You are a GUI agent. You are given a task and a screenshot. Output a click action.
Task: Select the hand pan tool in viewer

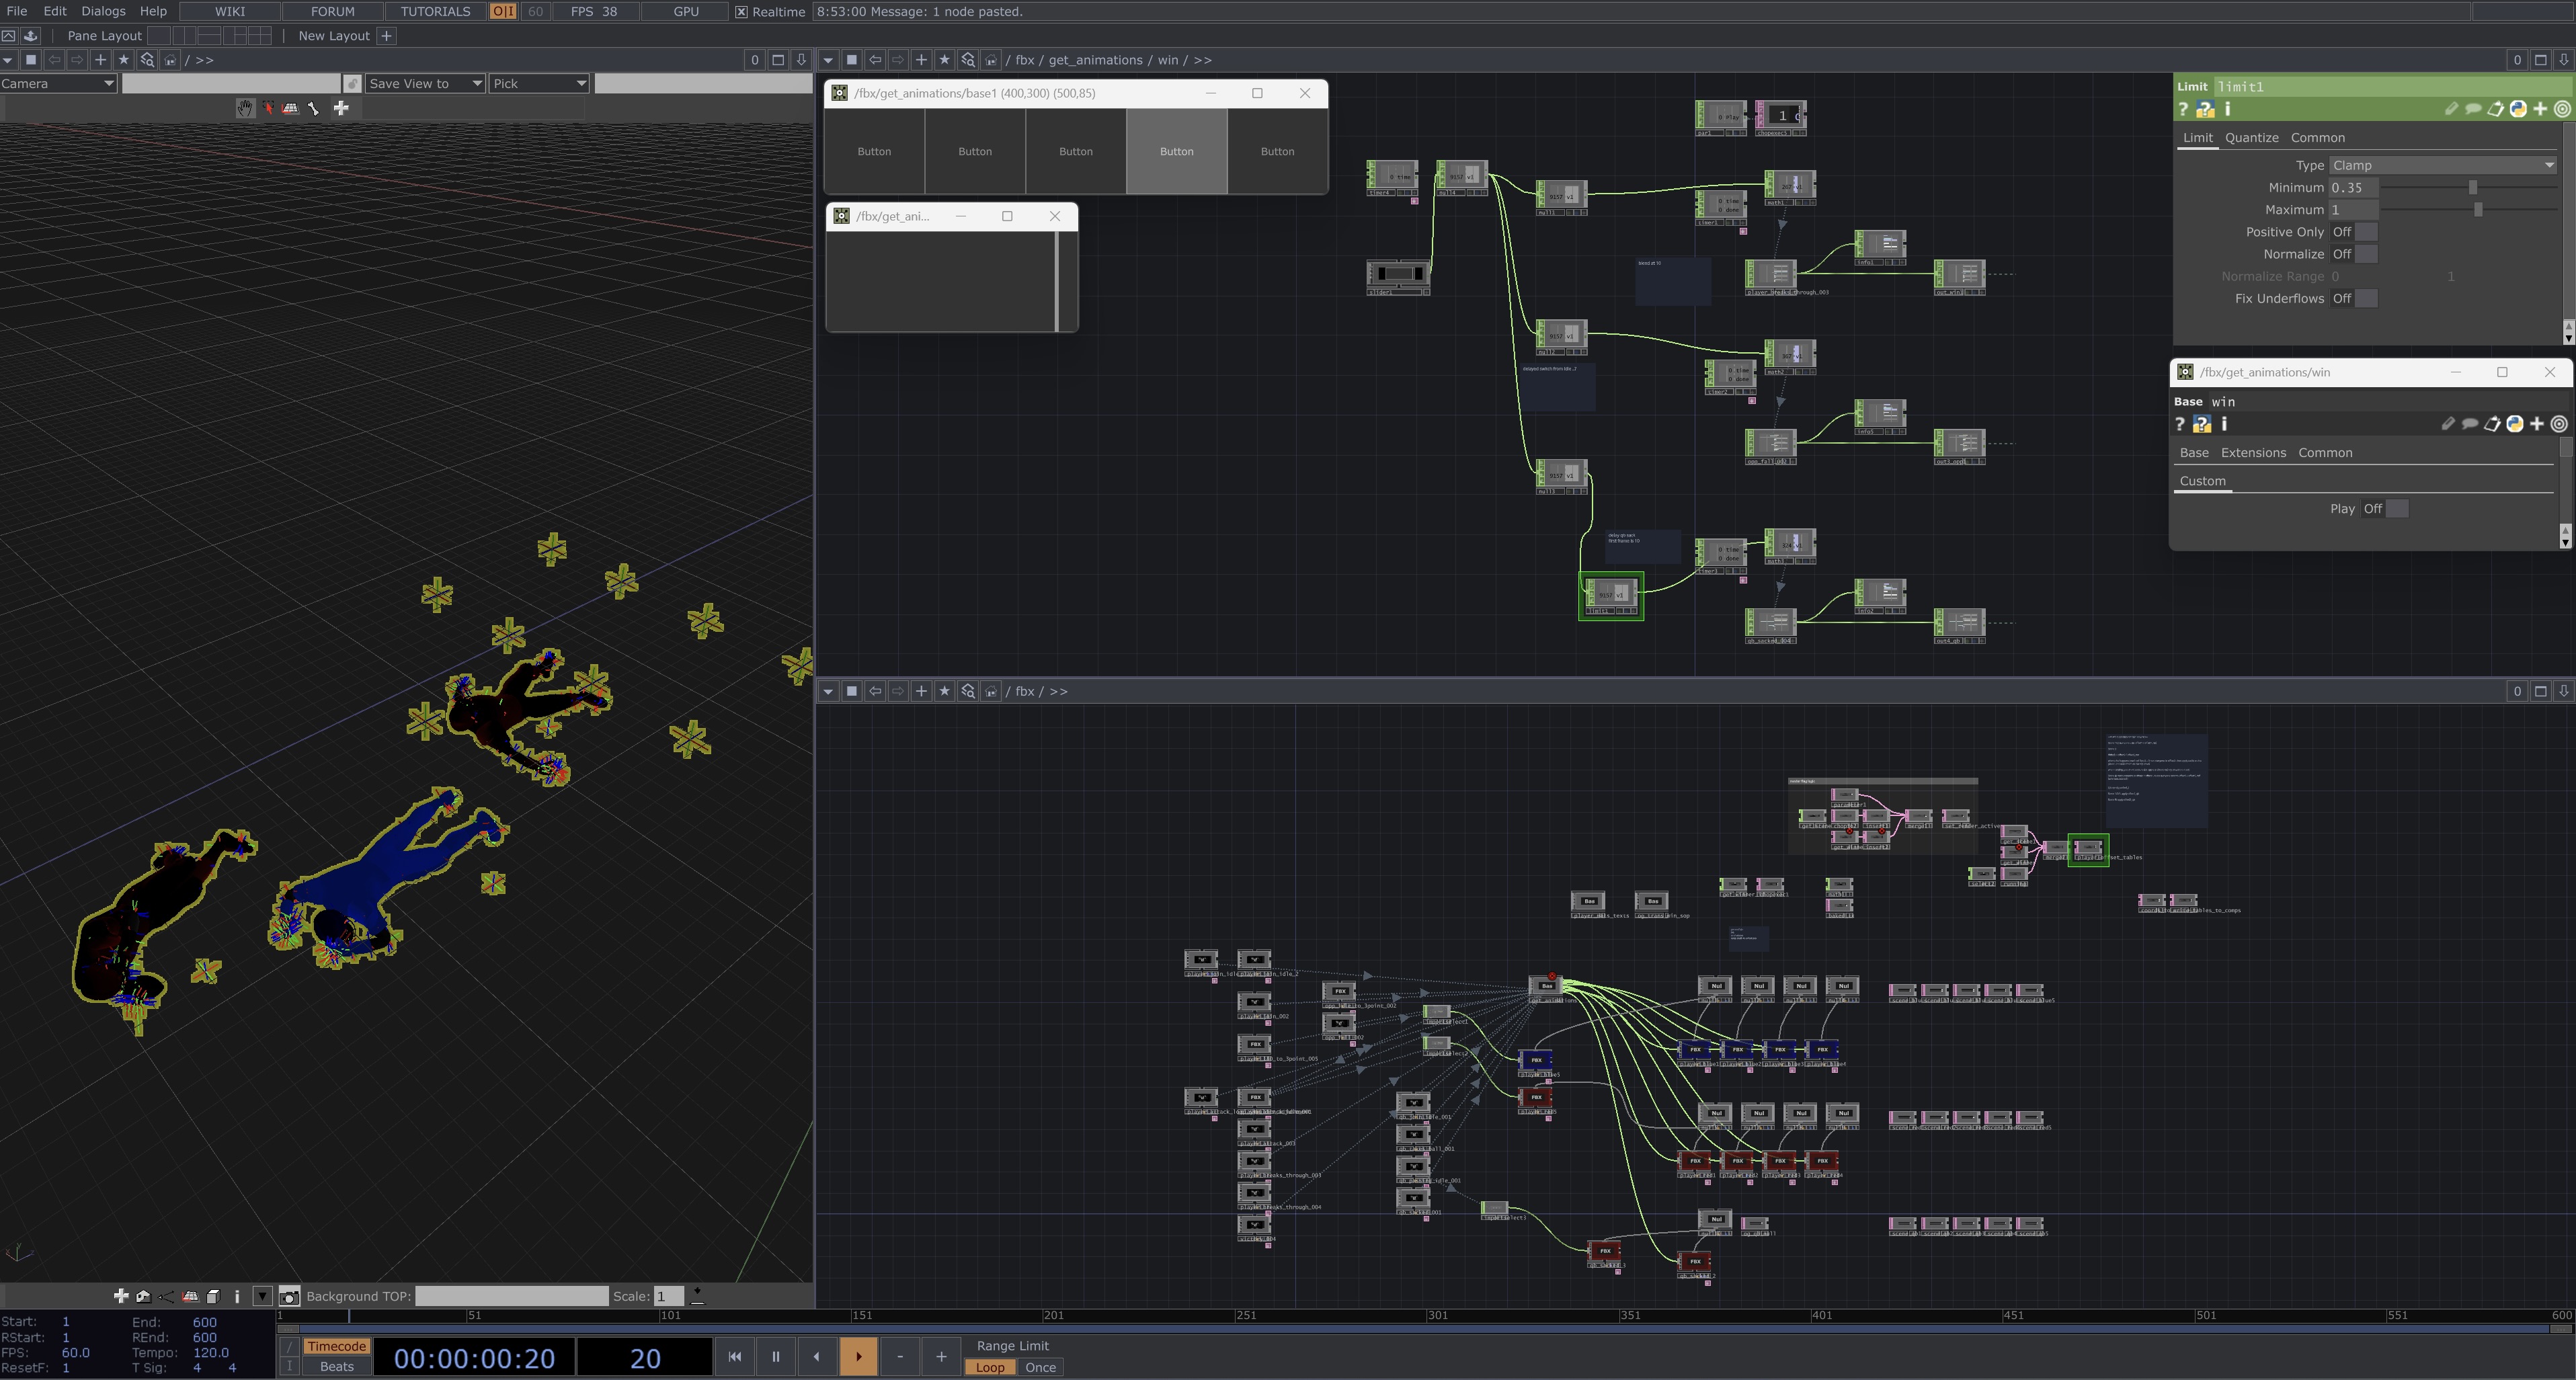point(245,108)
